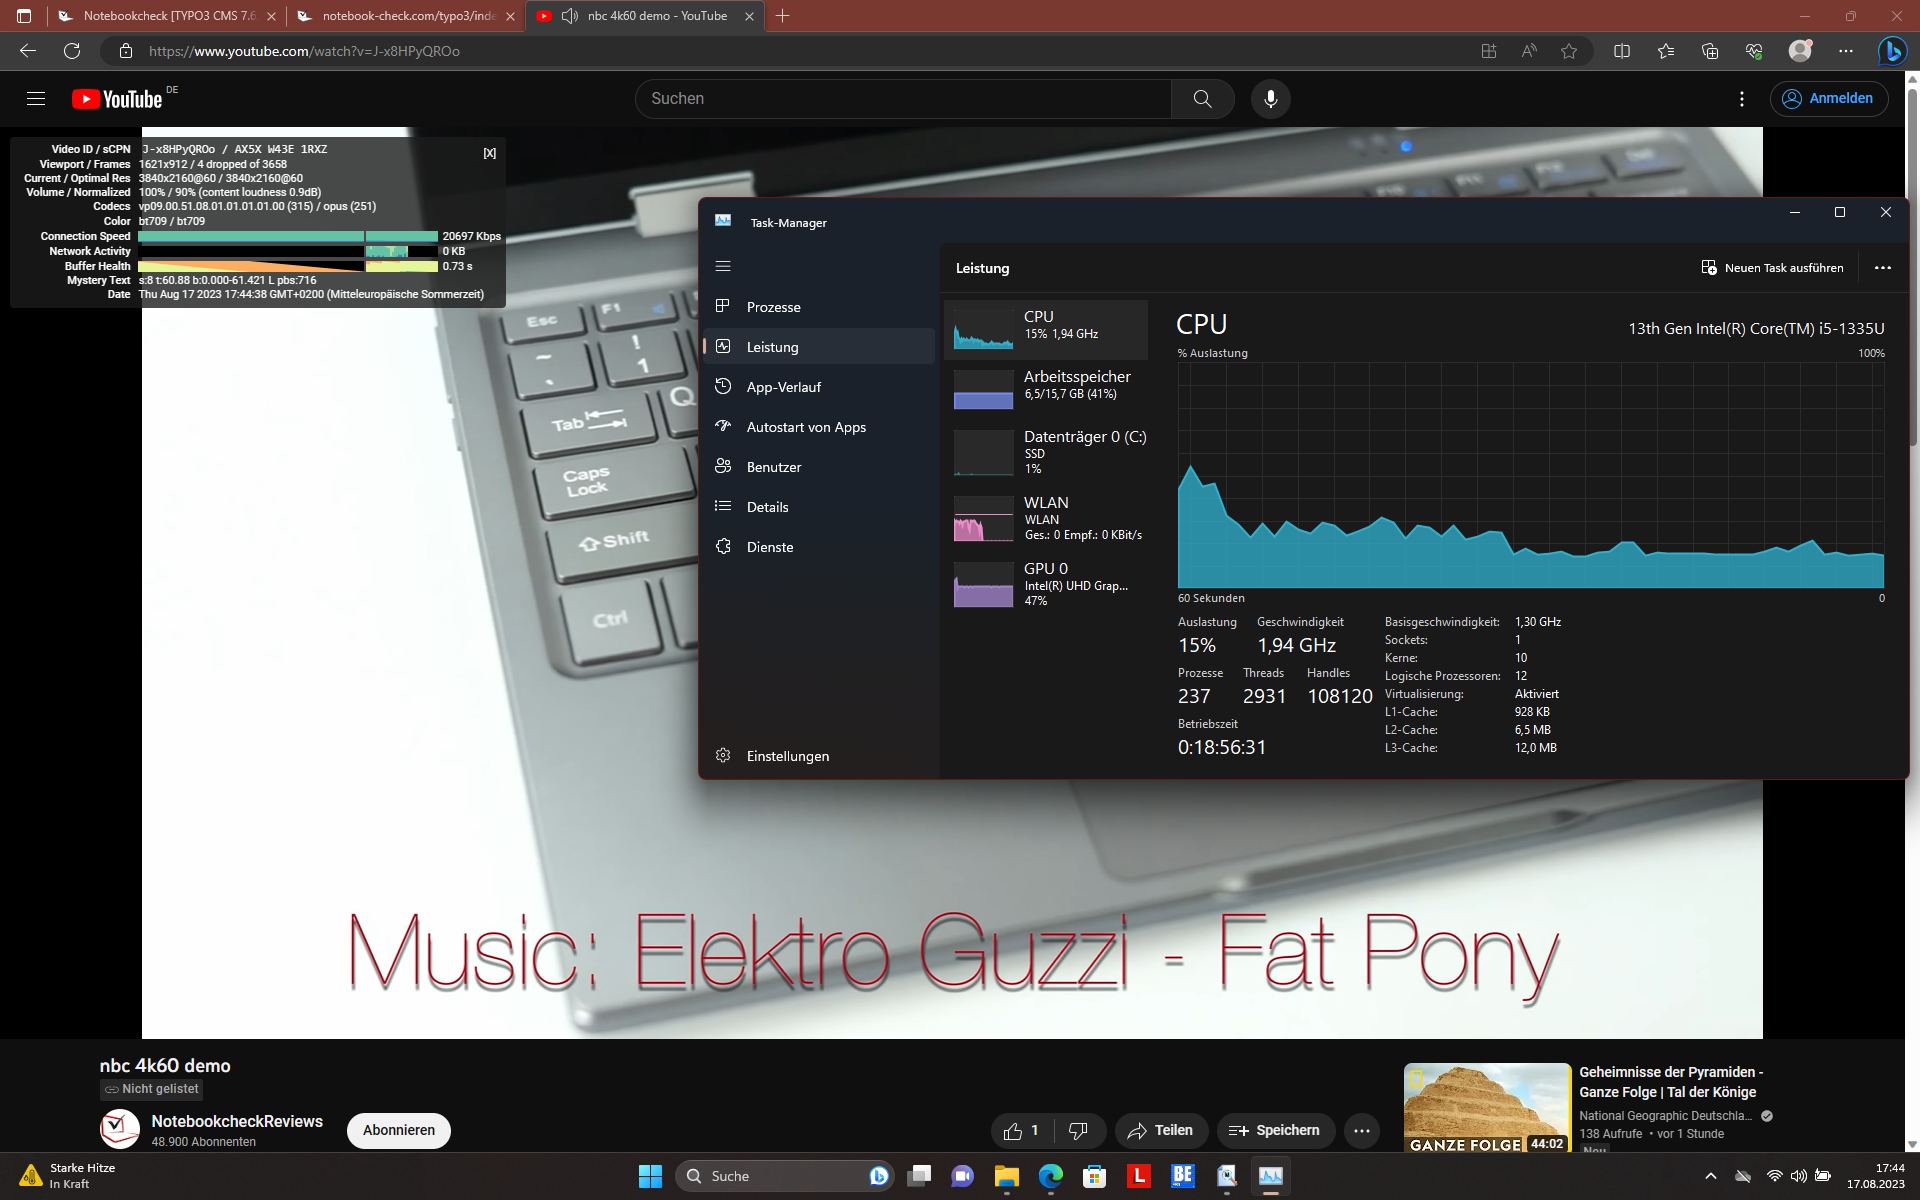The width and height of the screenshot is (1920, 1200).
Task: Click the Abonnieren button
Action: (399, 1131)
